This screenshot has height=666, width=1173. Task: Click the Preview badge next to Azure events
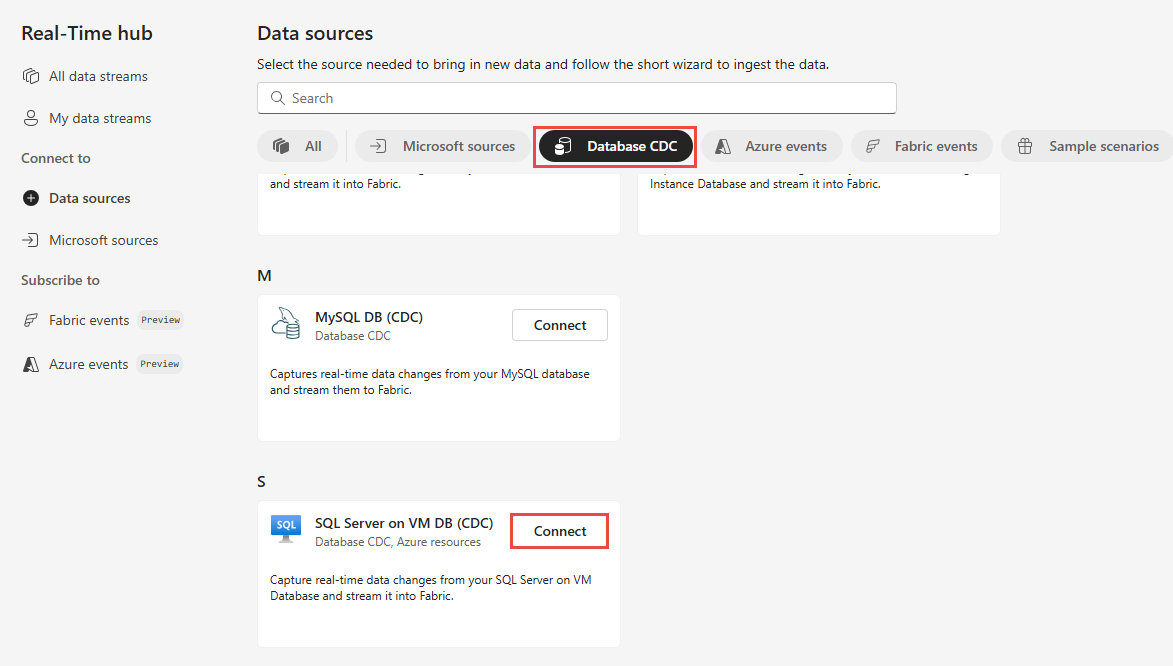click(x=160, y=364)
